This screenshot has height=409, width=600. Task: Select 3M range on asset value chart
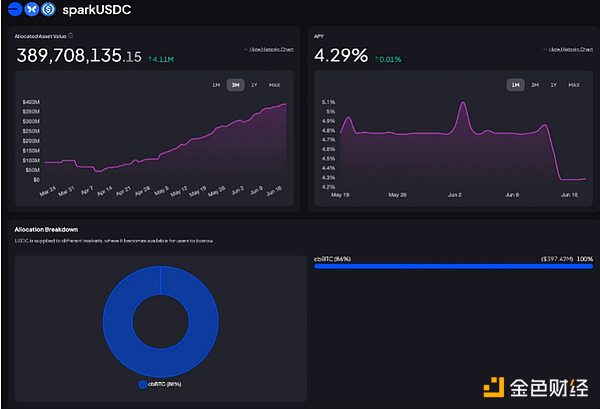[235, 85]
